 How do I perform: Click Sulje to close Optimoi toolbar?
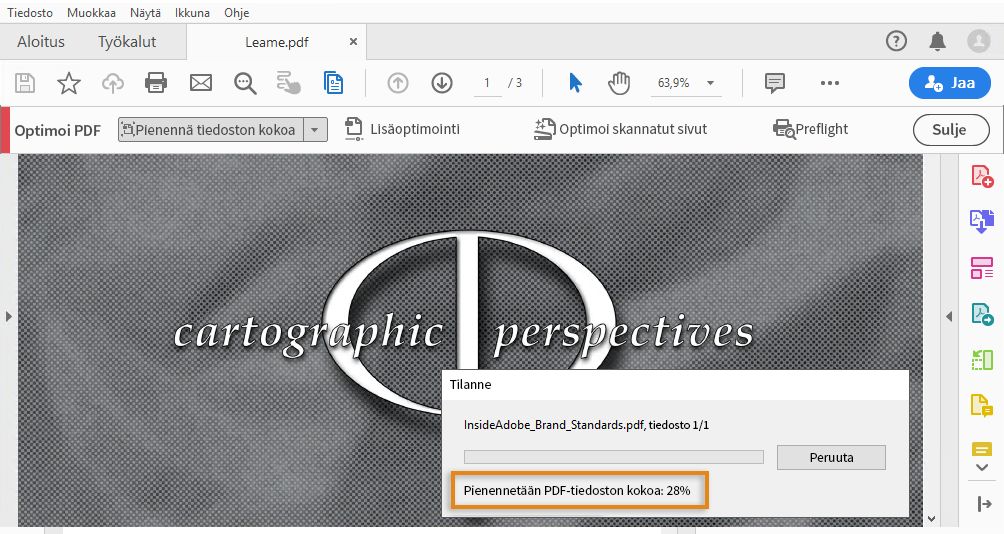click(x=951, y=130)
